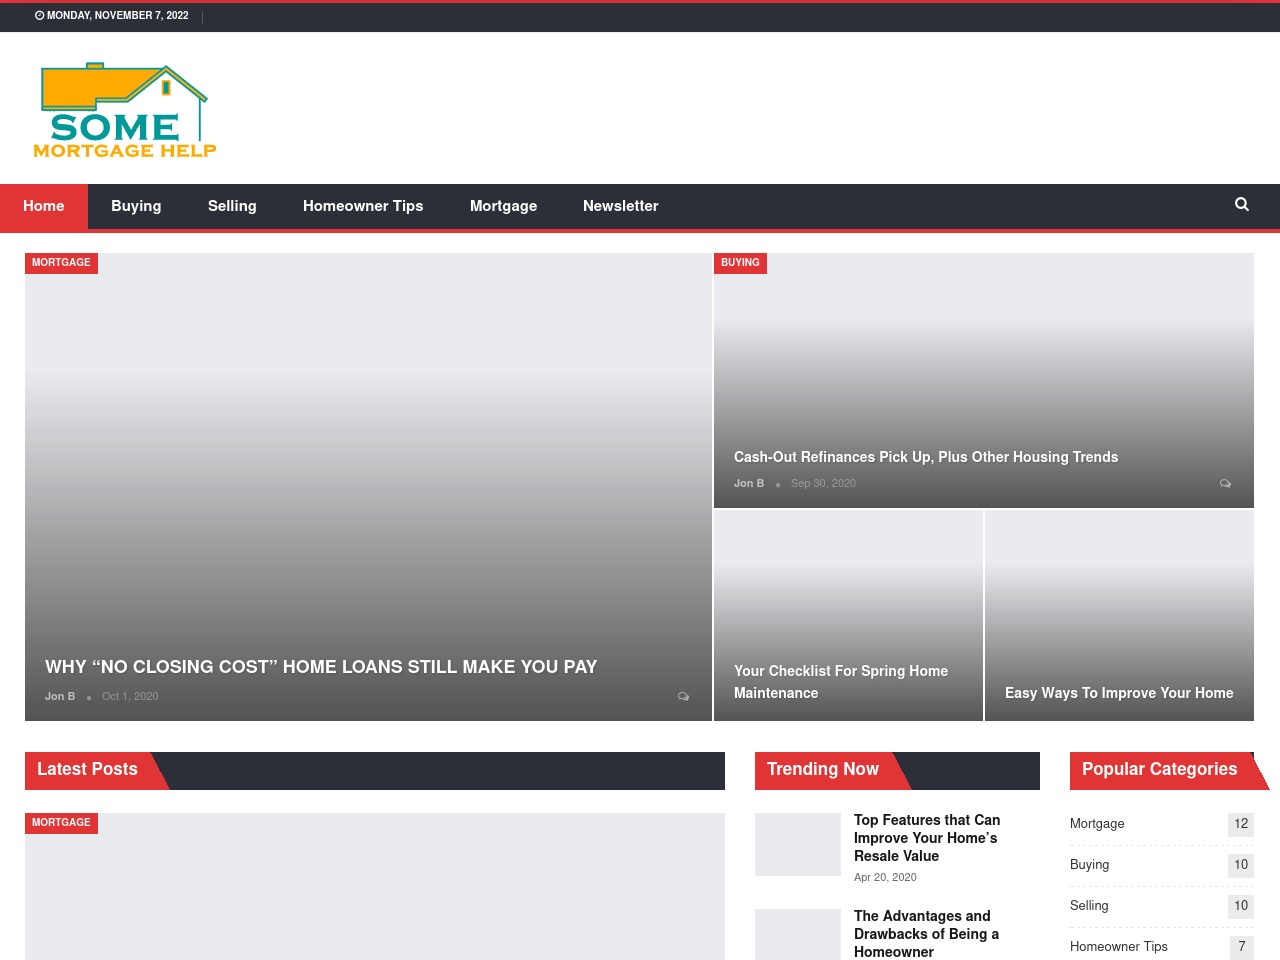Click comment icon on Cash-Out Refinances article
This screenshot has width=1280, height=960.
coord(1226,483)
